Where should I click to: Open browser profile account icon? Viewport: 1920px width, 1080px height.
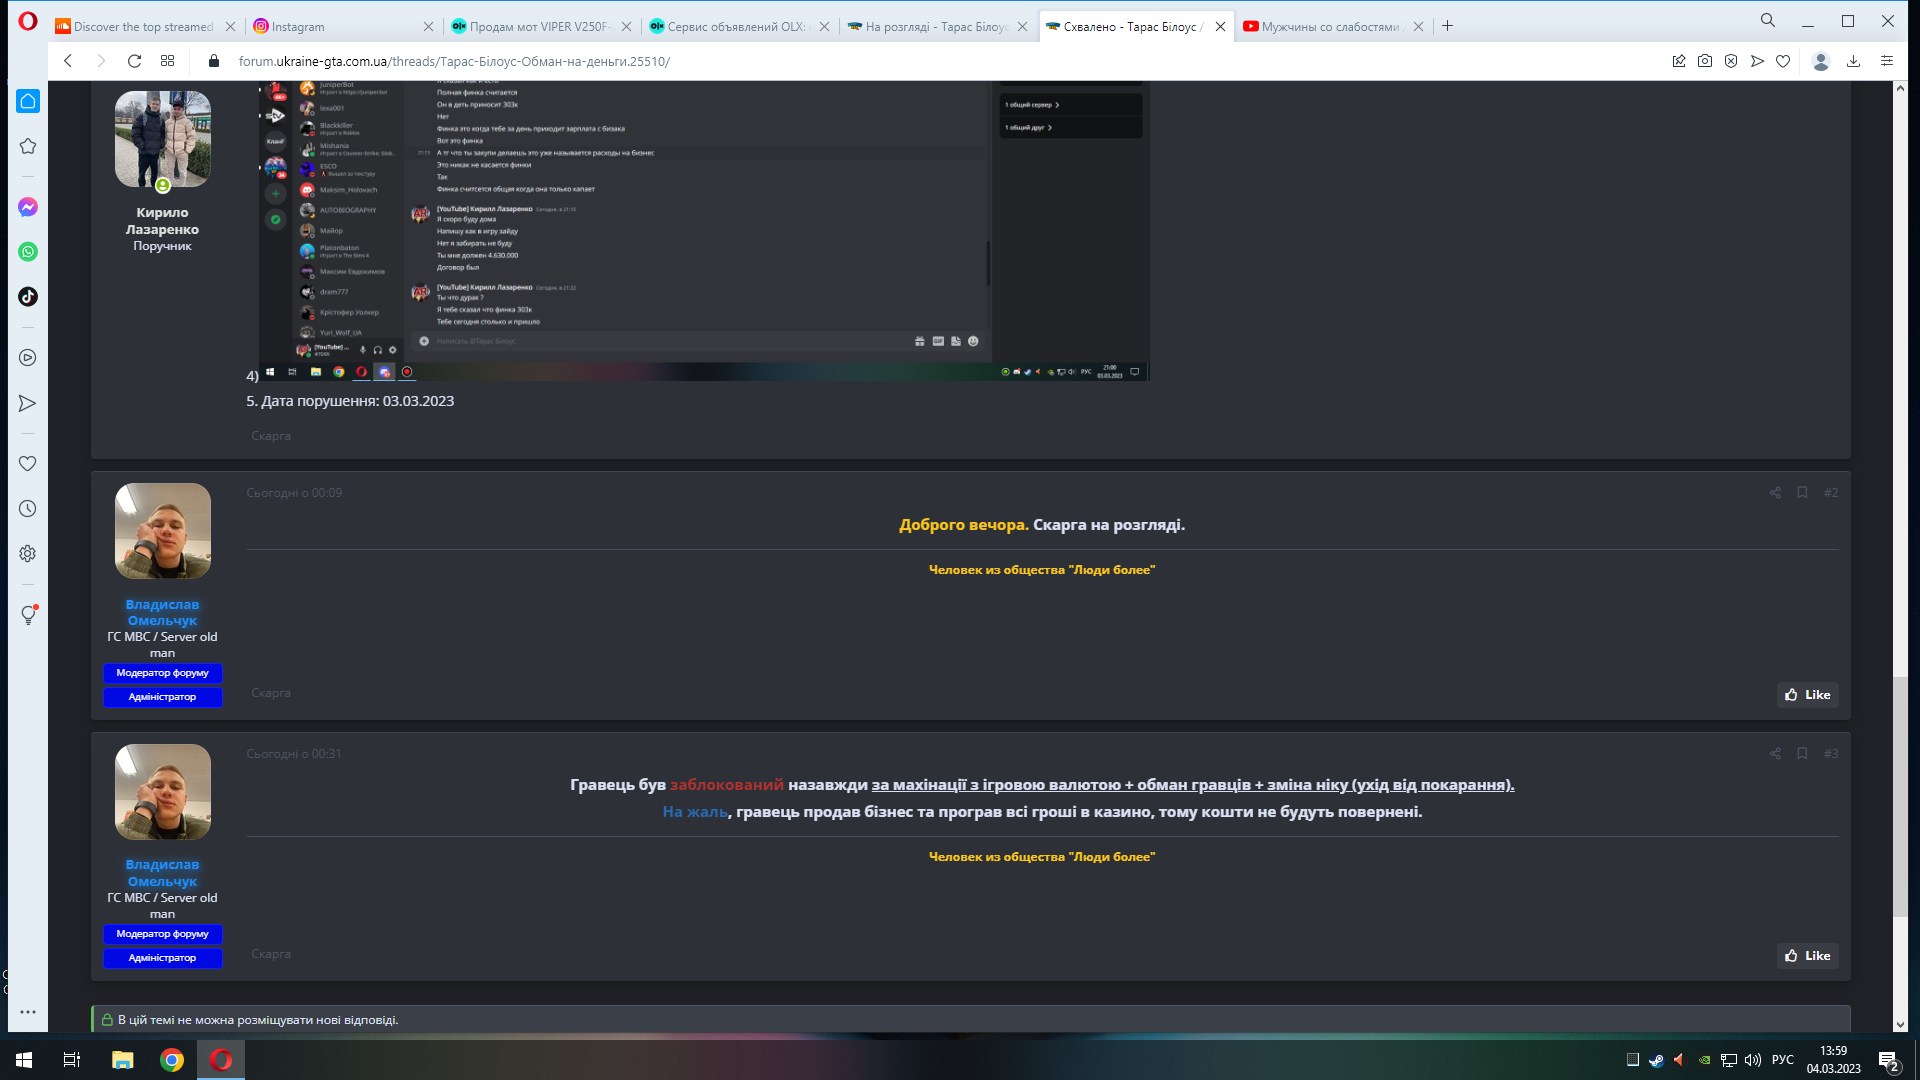[1821, 61]
